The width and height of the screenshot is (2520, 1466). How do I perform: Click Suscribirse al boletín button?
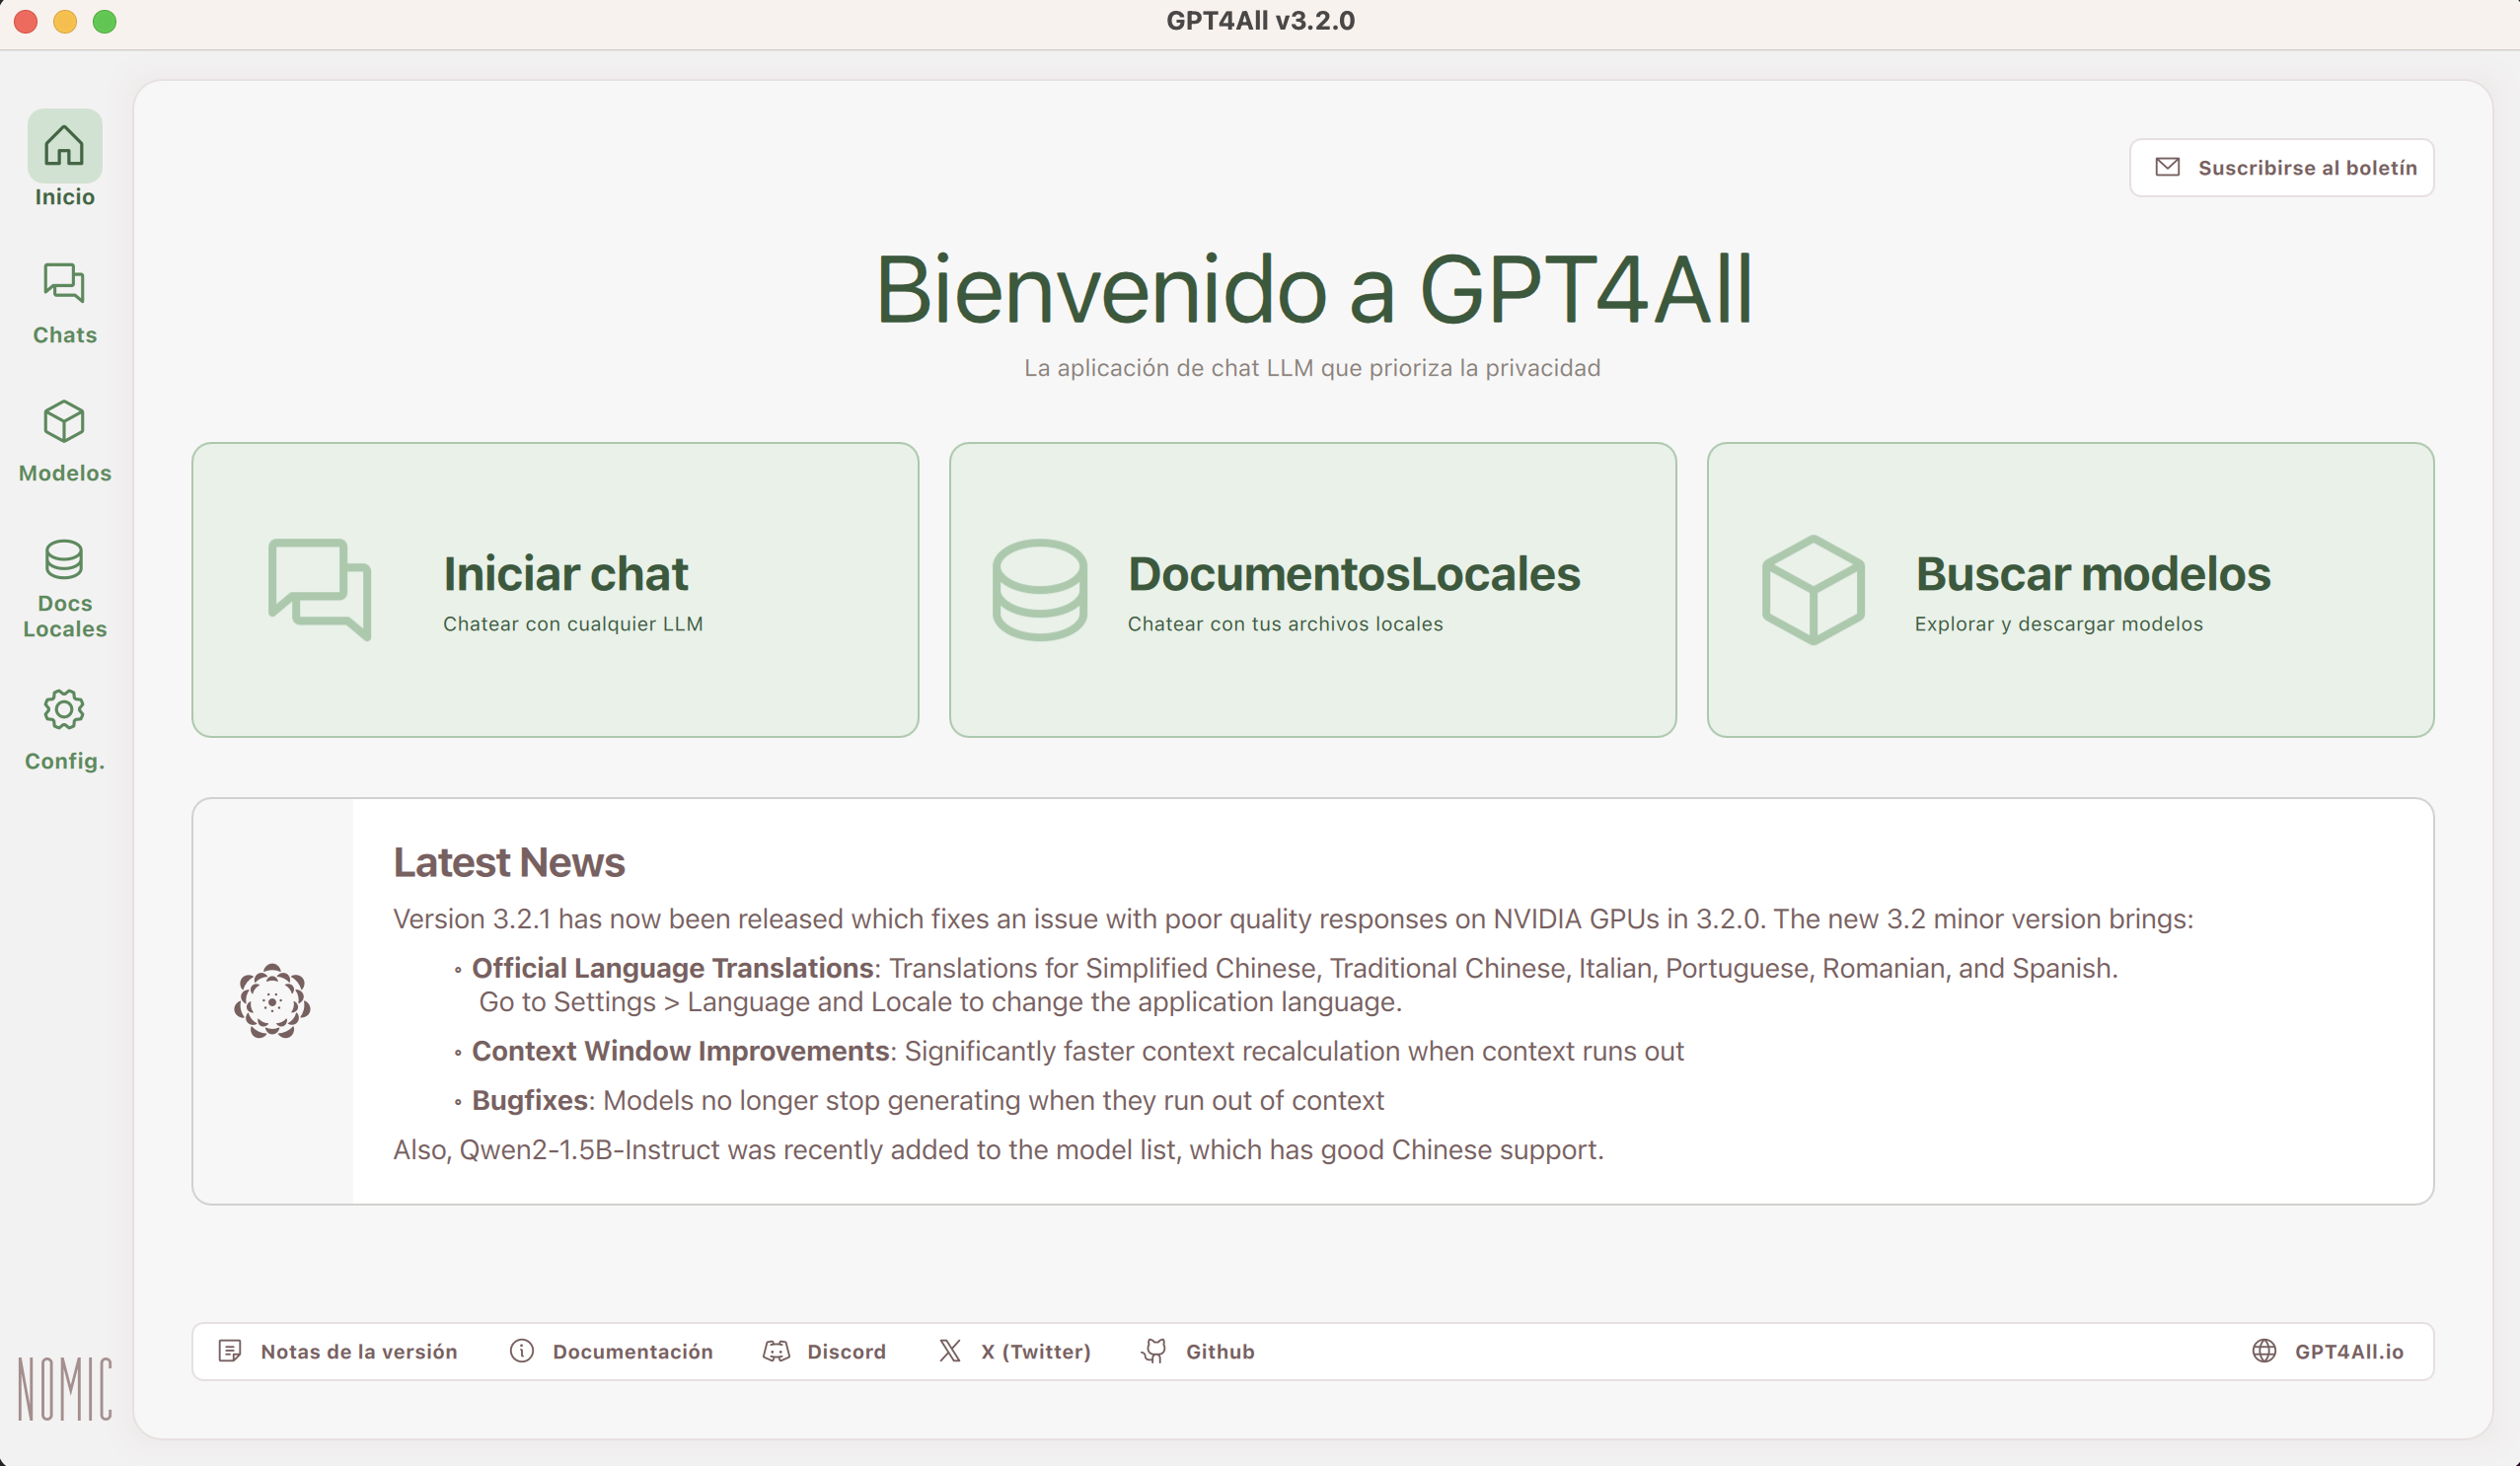click(x=2286, y=166)
